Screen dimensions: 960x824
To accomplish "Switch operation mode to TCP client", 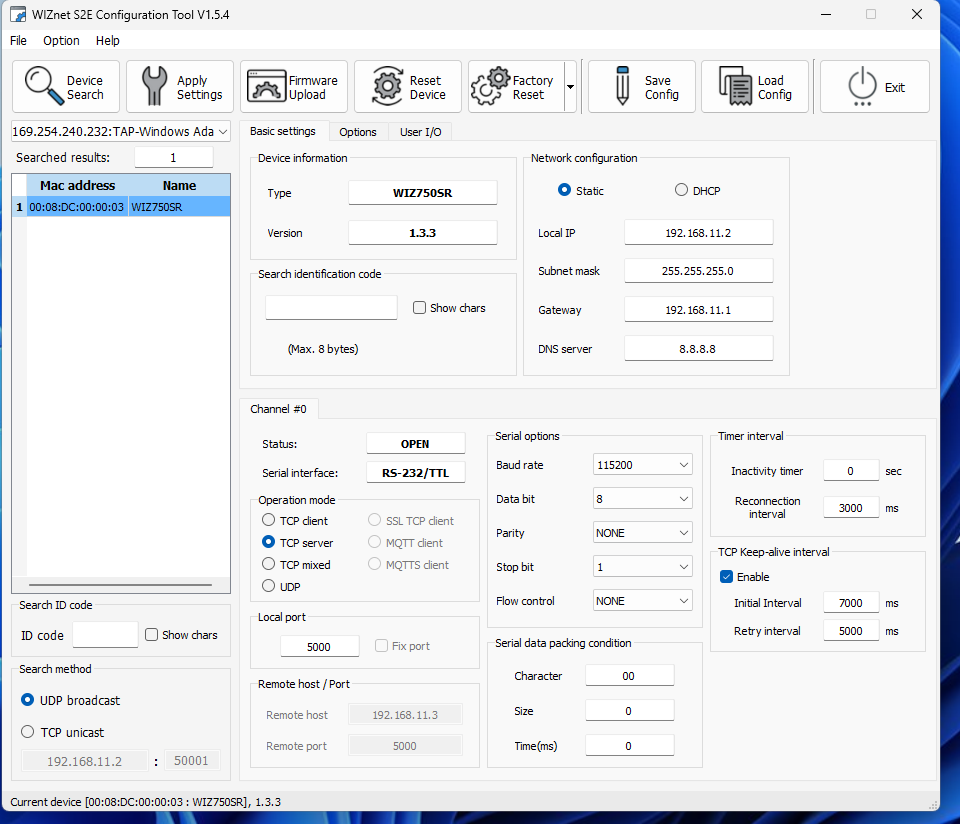I will (x=268, y=520).
